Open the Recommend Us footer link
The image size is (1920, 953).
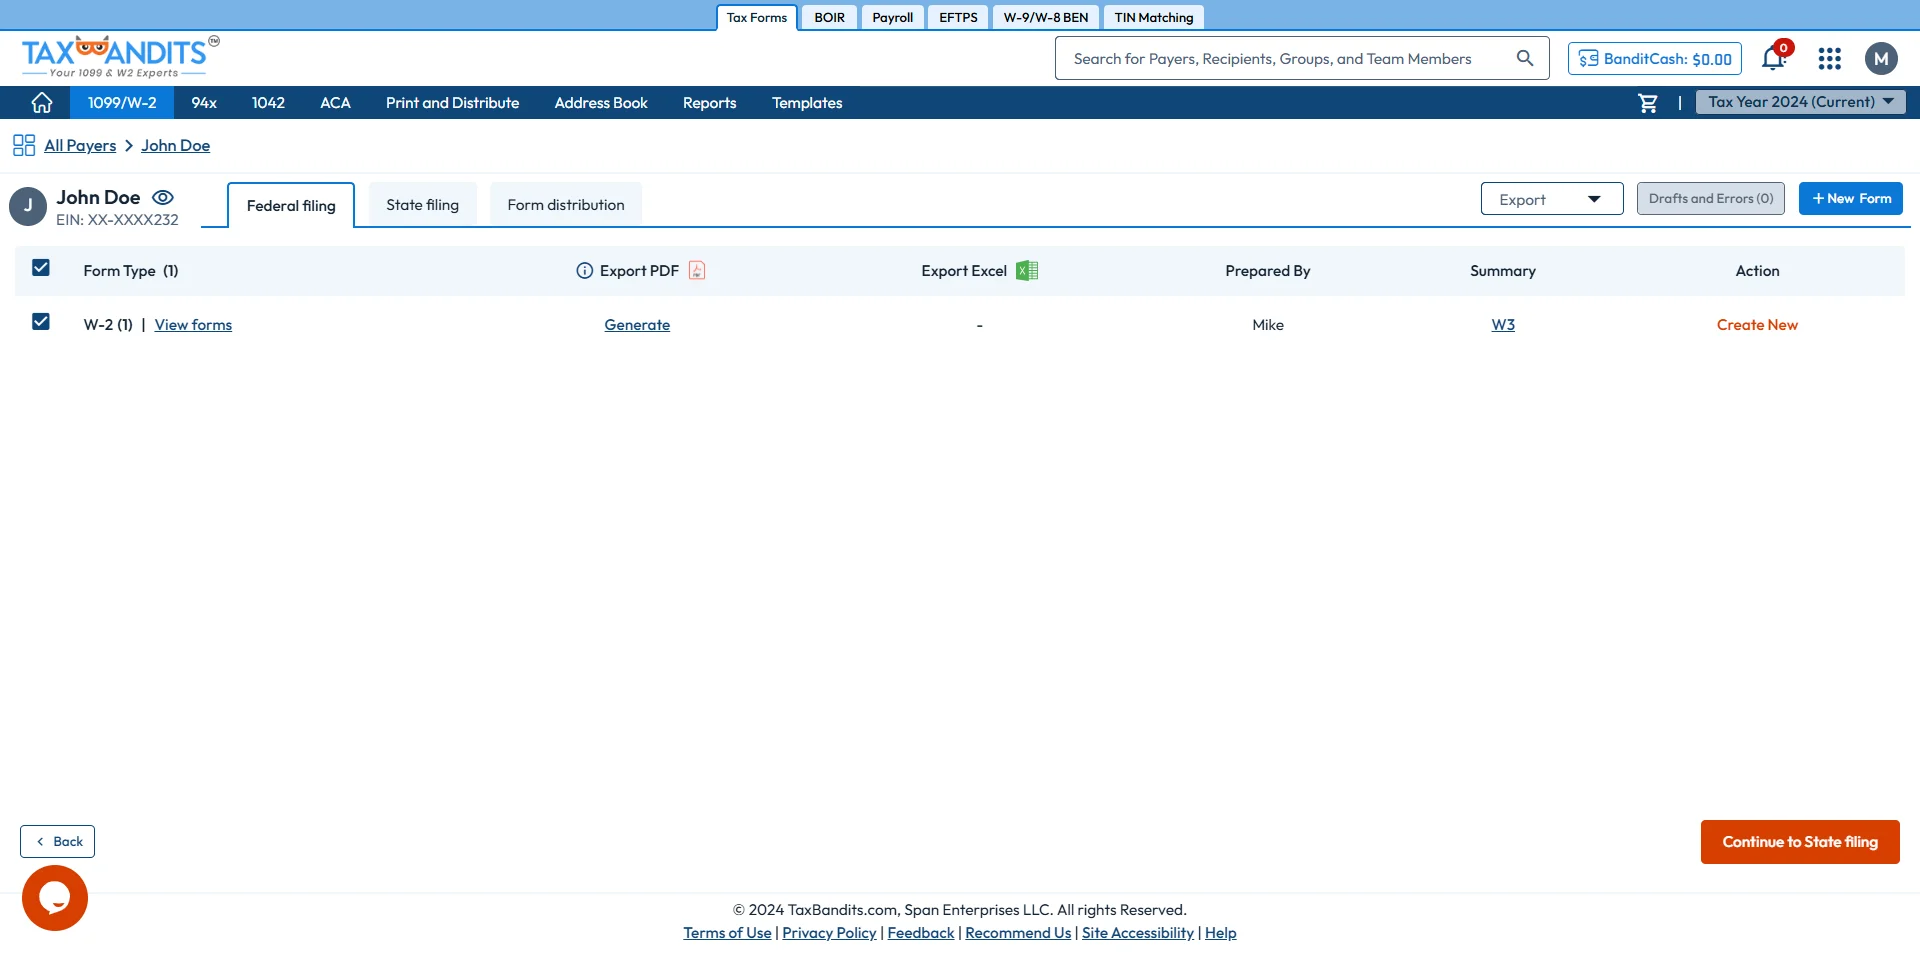pyautogui.click(x=1018, y=933)
